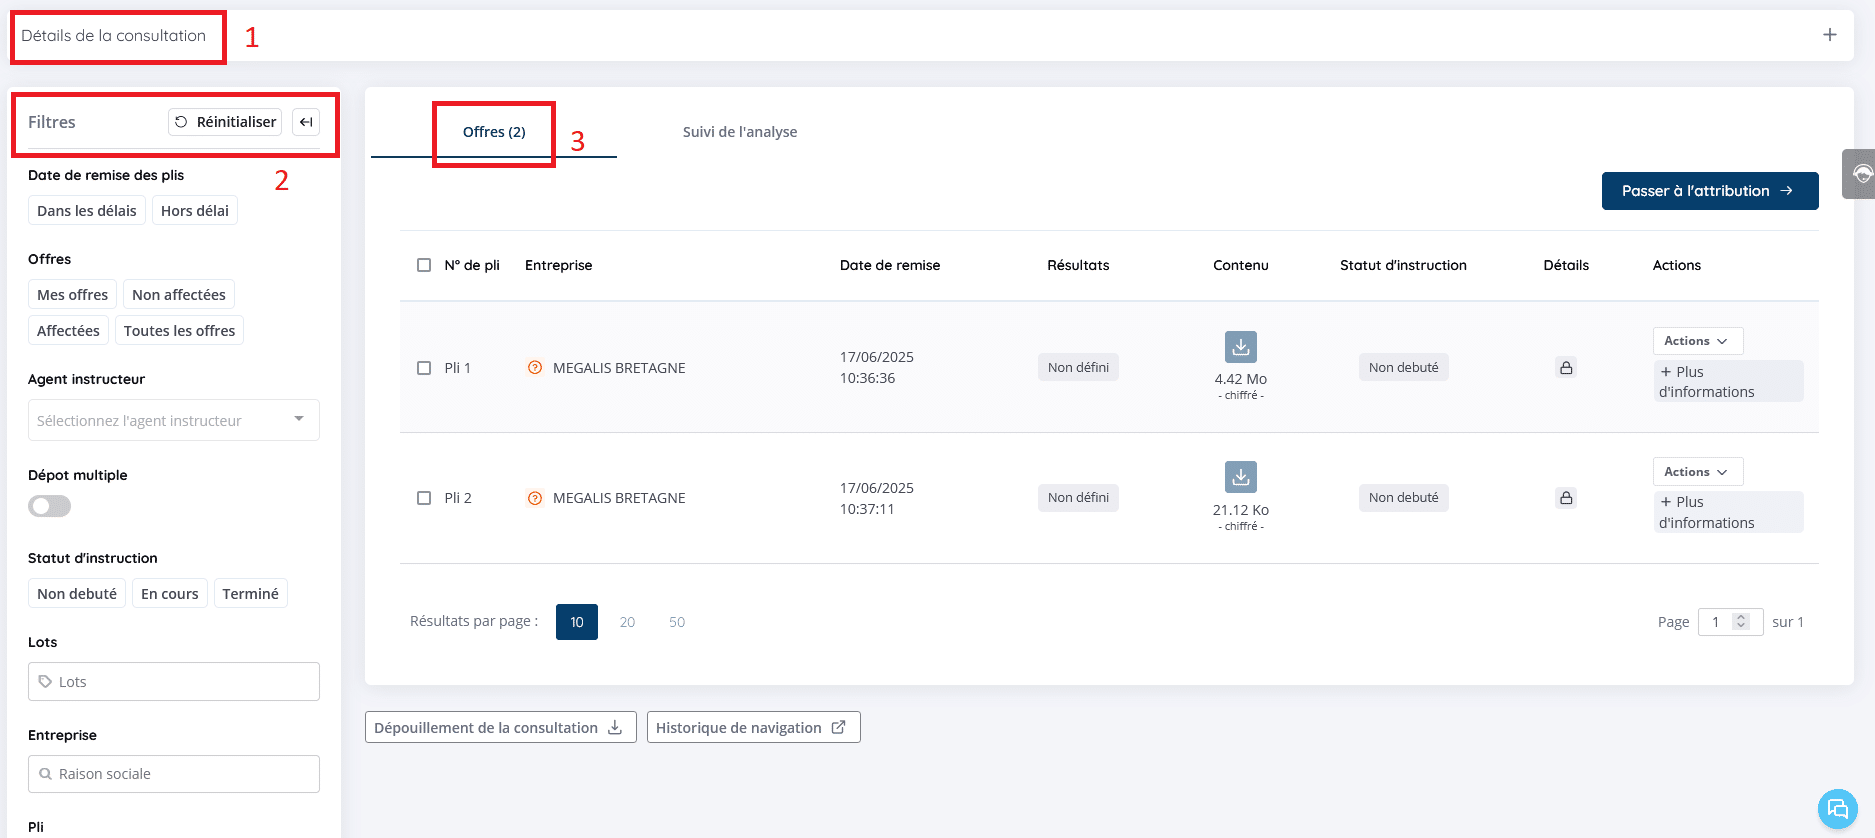Open Actions dropdown for Pli 1
Image resolution: width=1875 pixels, height=838 pixels.
(1697, 341)
